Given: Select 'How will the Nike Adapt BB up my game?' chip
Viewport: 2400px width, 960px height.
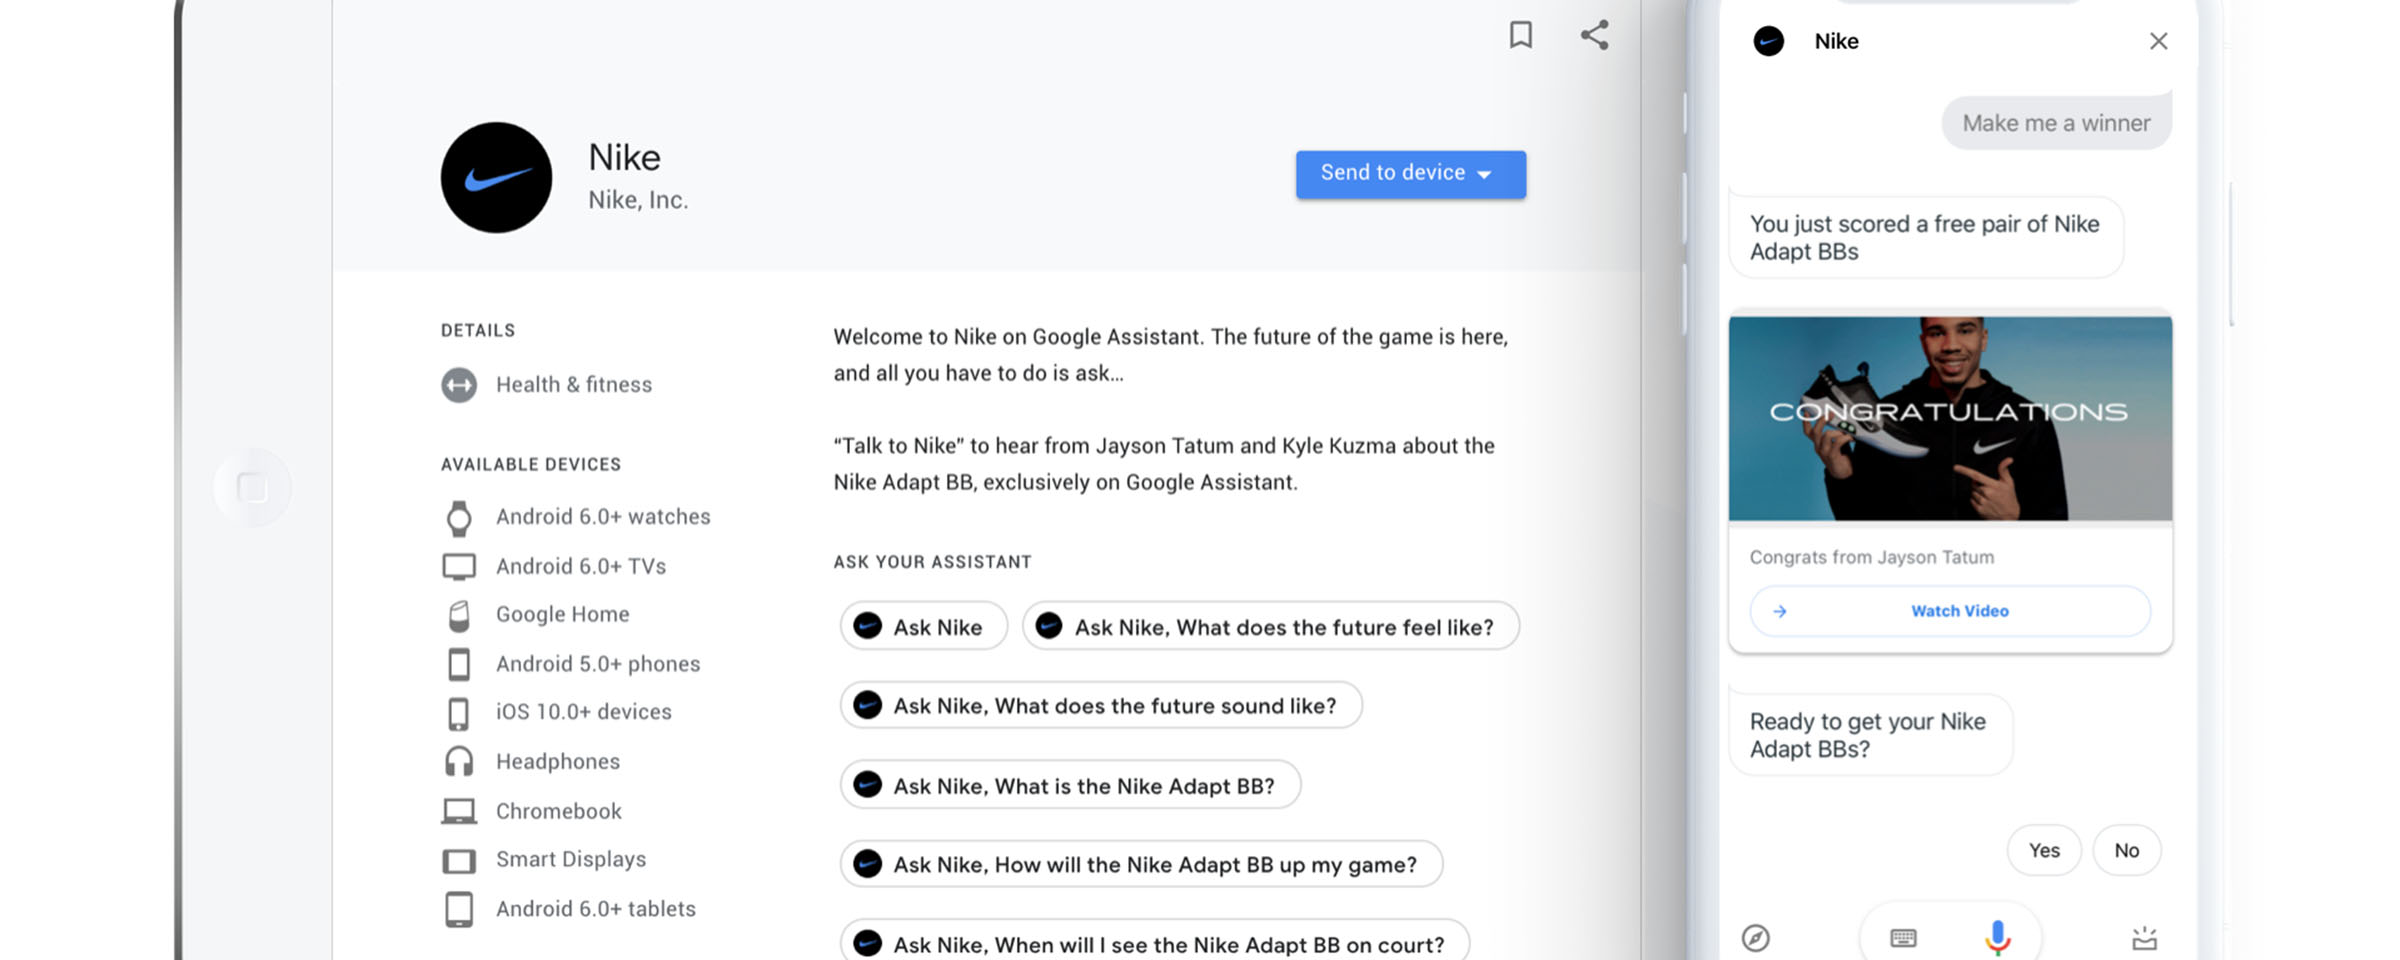Looking at the screenshot, I should 1141,865.
